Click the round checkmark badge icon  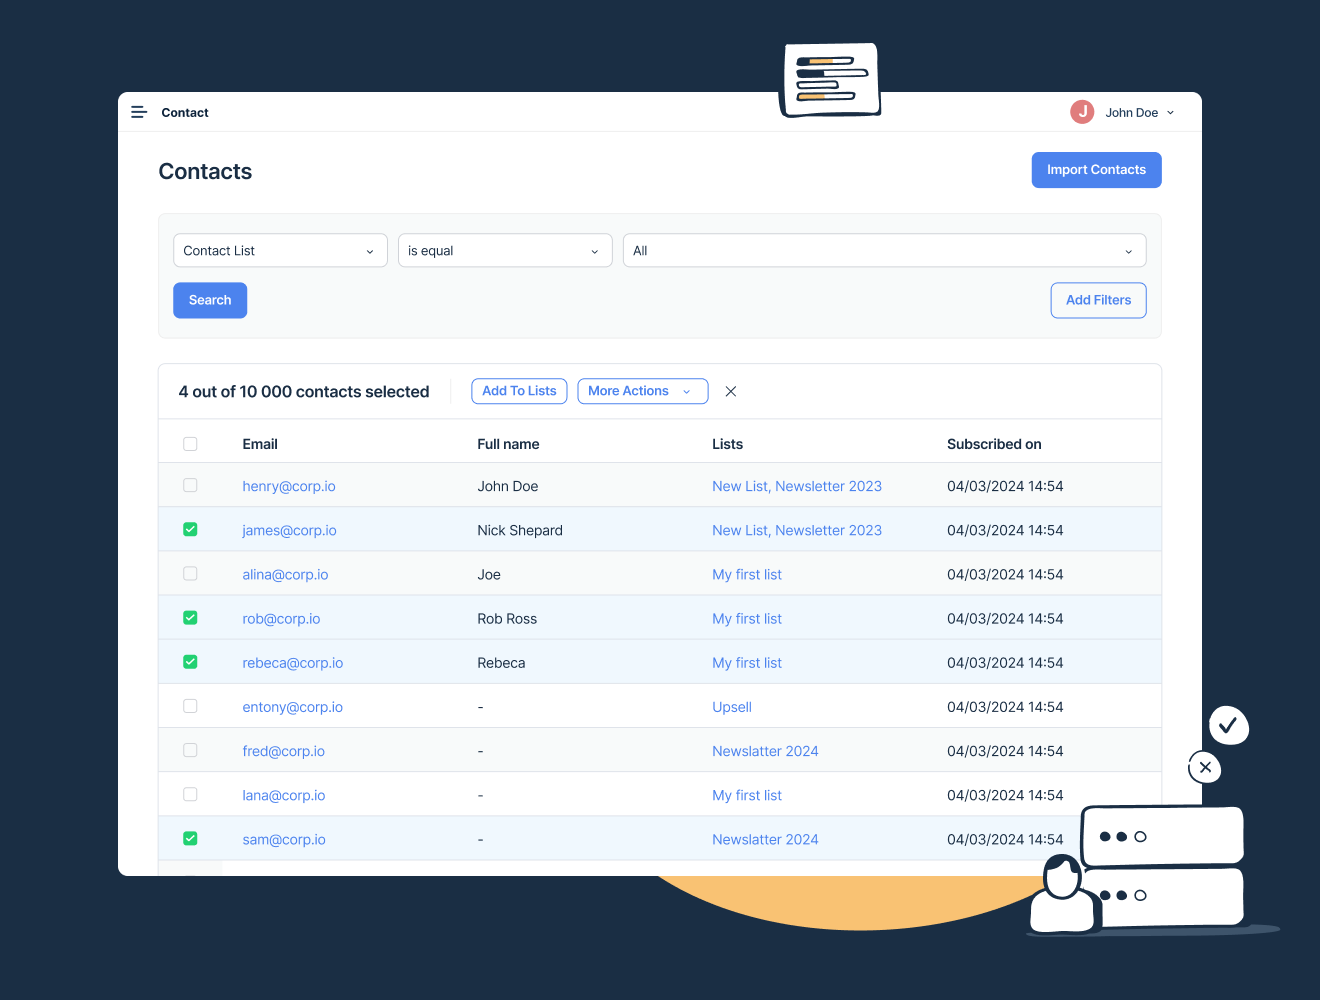pyautogui.click(x=1228, y=725)
